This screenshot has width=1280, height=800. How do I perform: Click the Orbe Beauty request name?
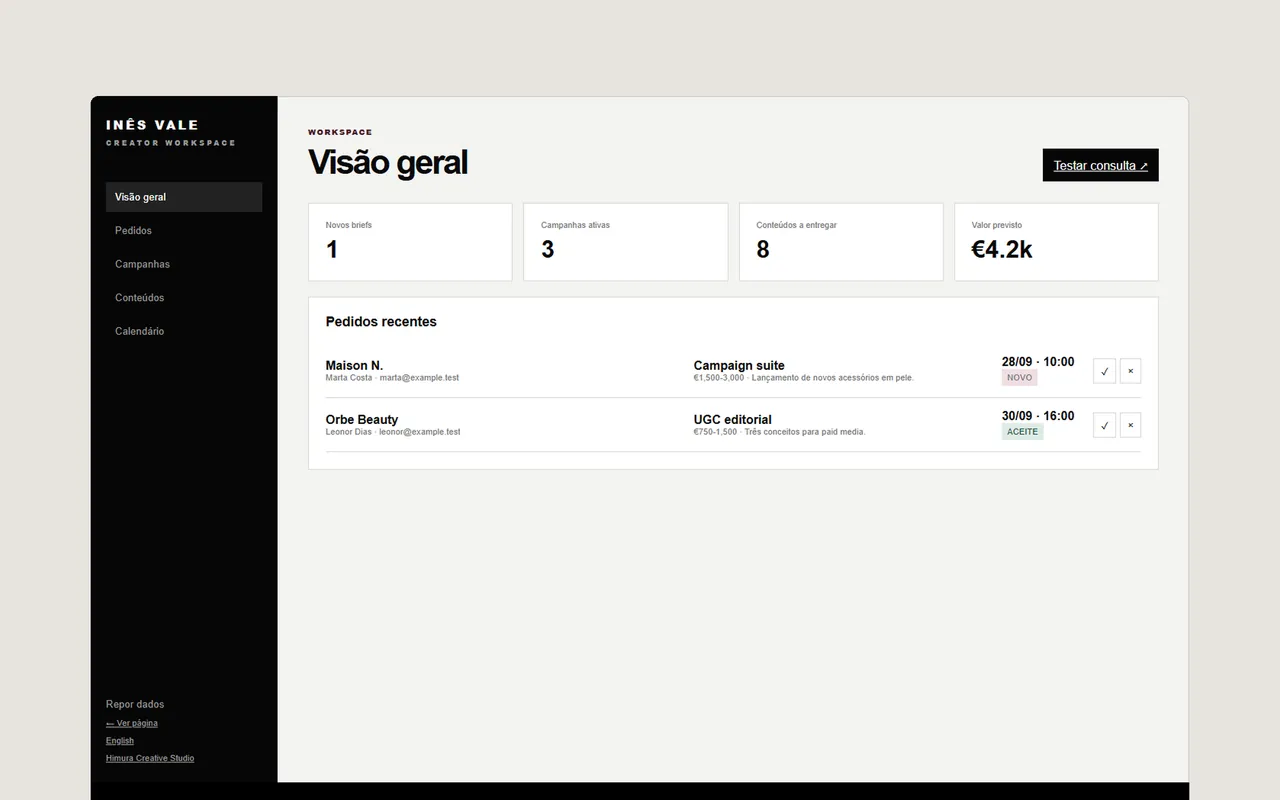[362, 419]
